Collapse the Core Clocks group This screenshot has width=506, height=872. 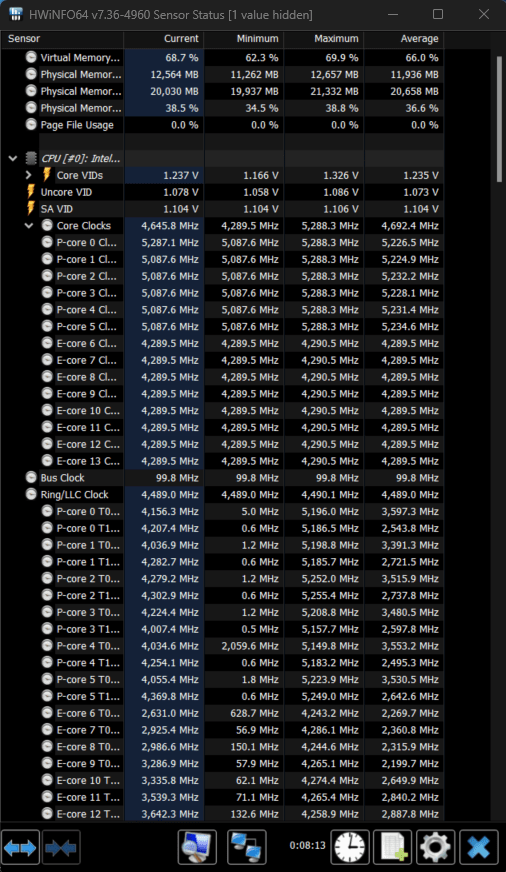[29, 226]
